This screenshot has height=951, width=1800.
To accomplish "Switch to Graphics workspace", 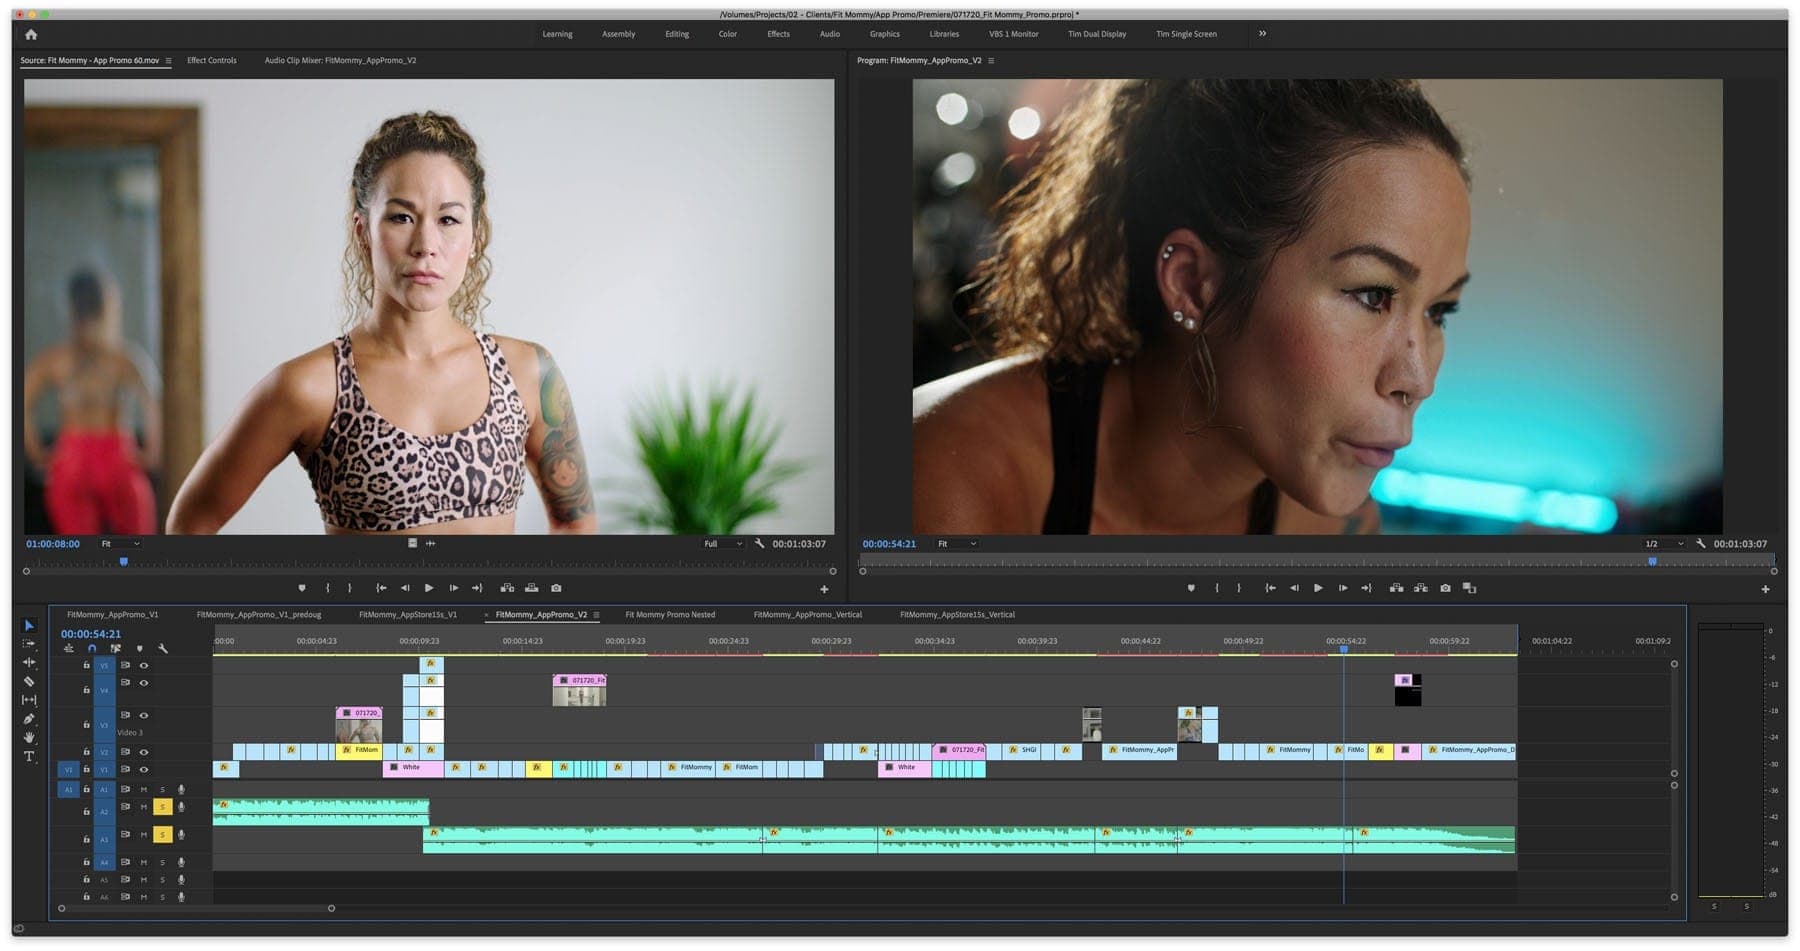I will [885, 34].
